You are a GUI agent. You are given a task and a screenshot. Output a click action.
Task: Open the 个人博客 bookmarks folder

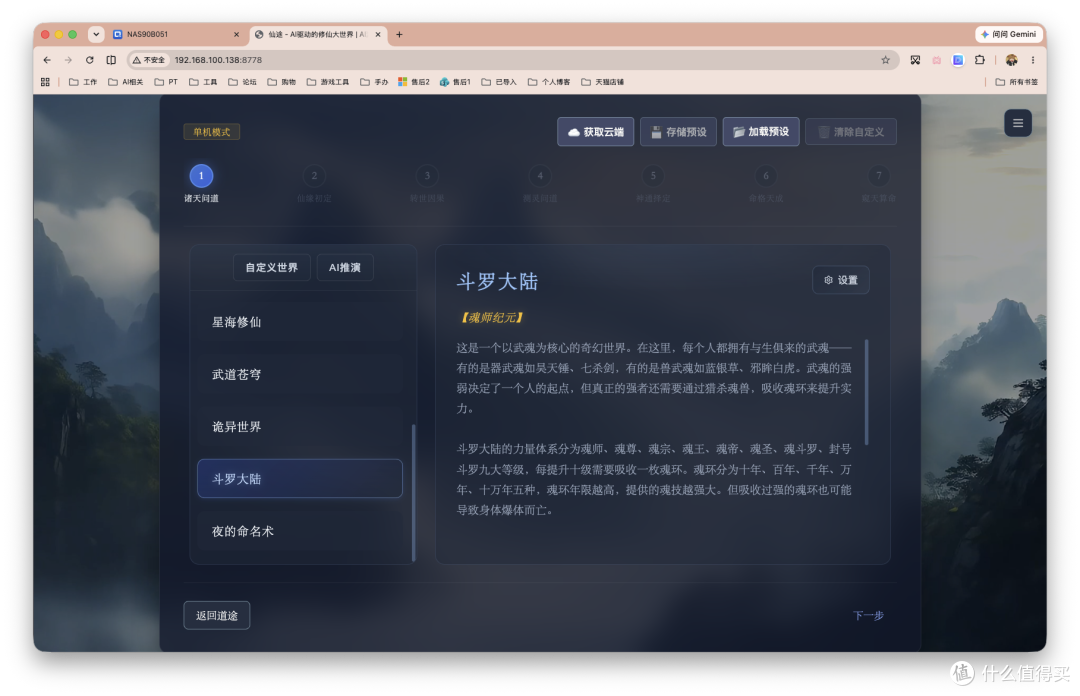pos(549,82)
